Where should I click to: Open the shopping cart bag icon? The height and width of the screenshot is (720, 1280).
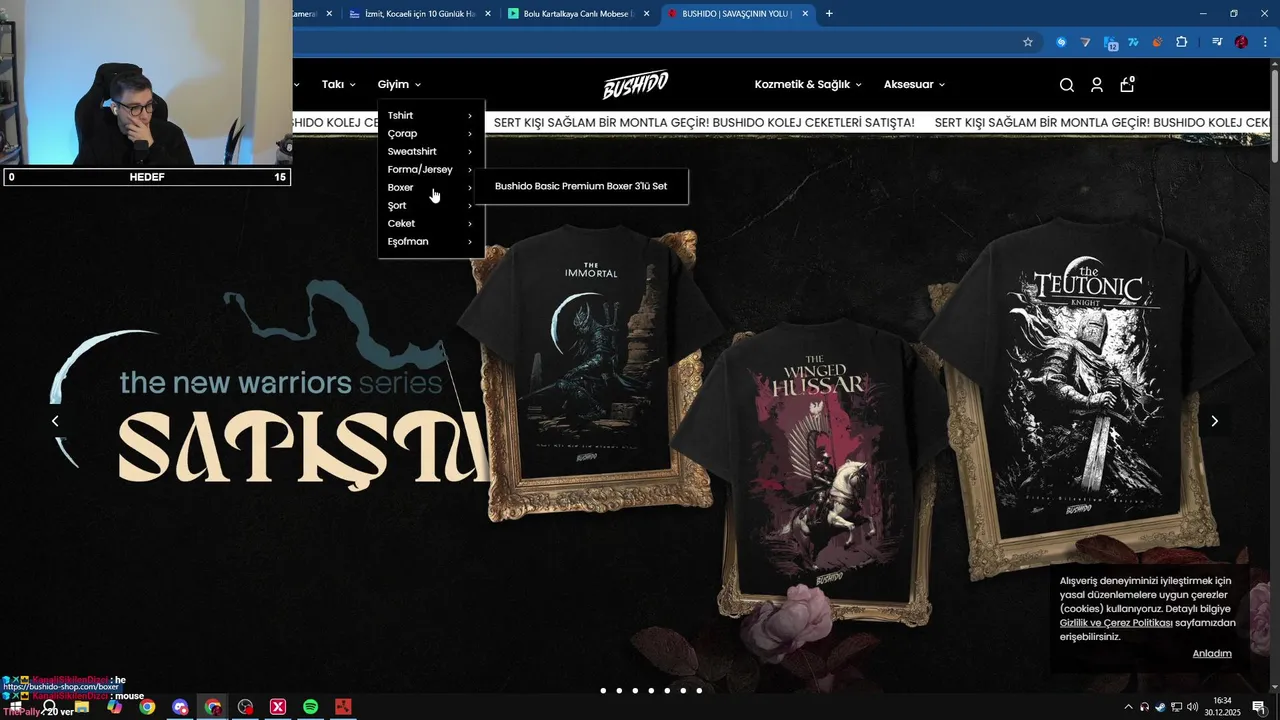pos(1127,84)
